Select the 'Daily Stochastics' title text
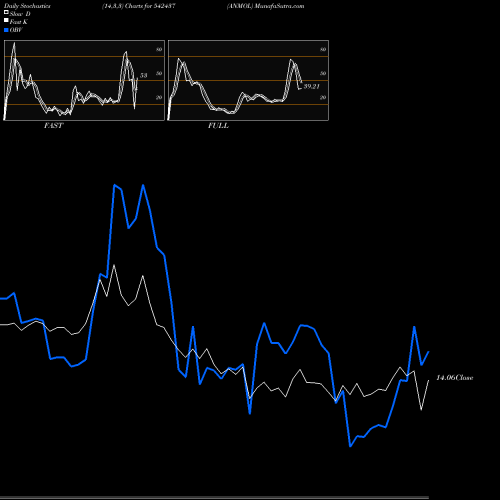This screenshot has width=500, height=500. [27, 6]
